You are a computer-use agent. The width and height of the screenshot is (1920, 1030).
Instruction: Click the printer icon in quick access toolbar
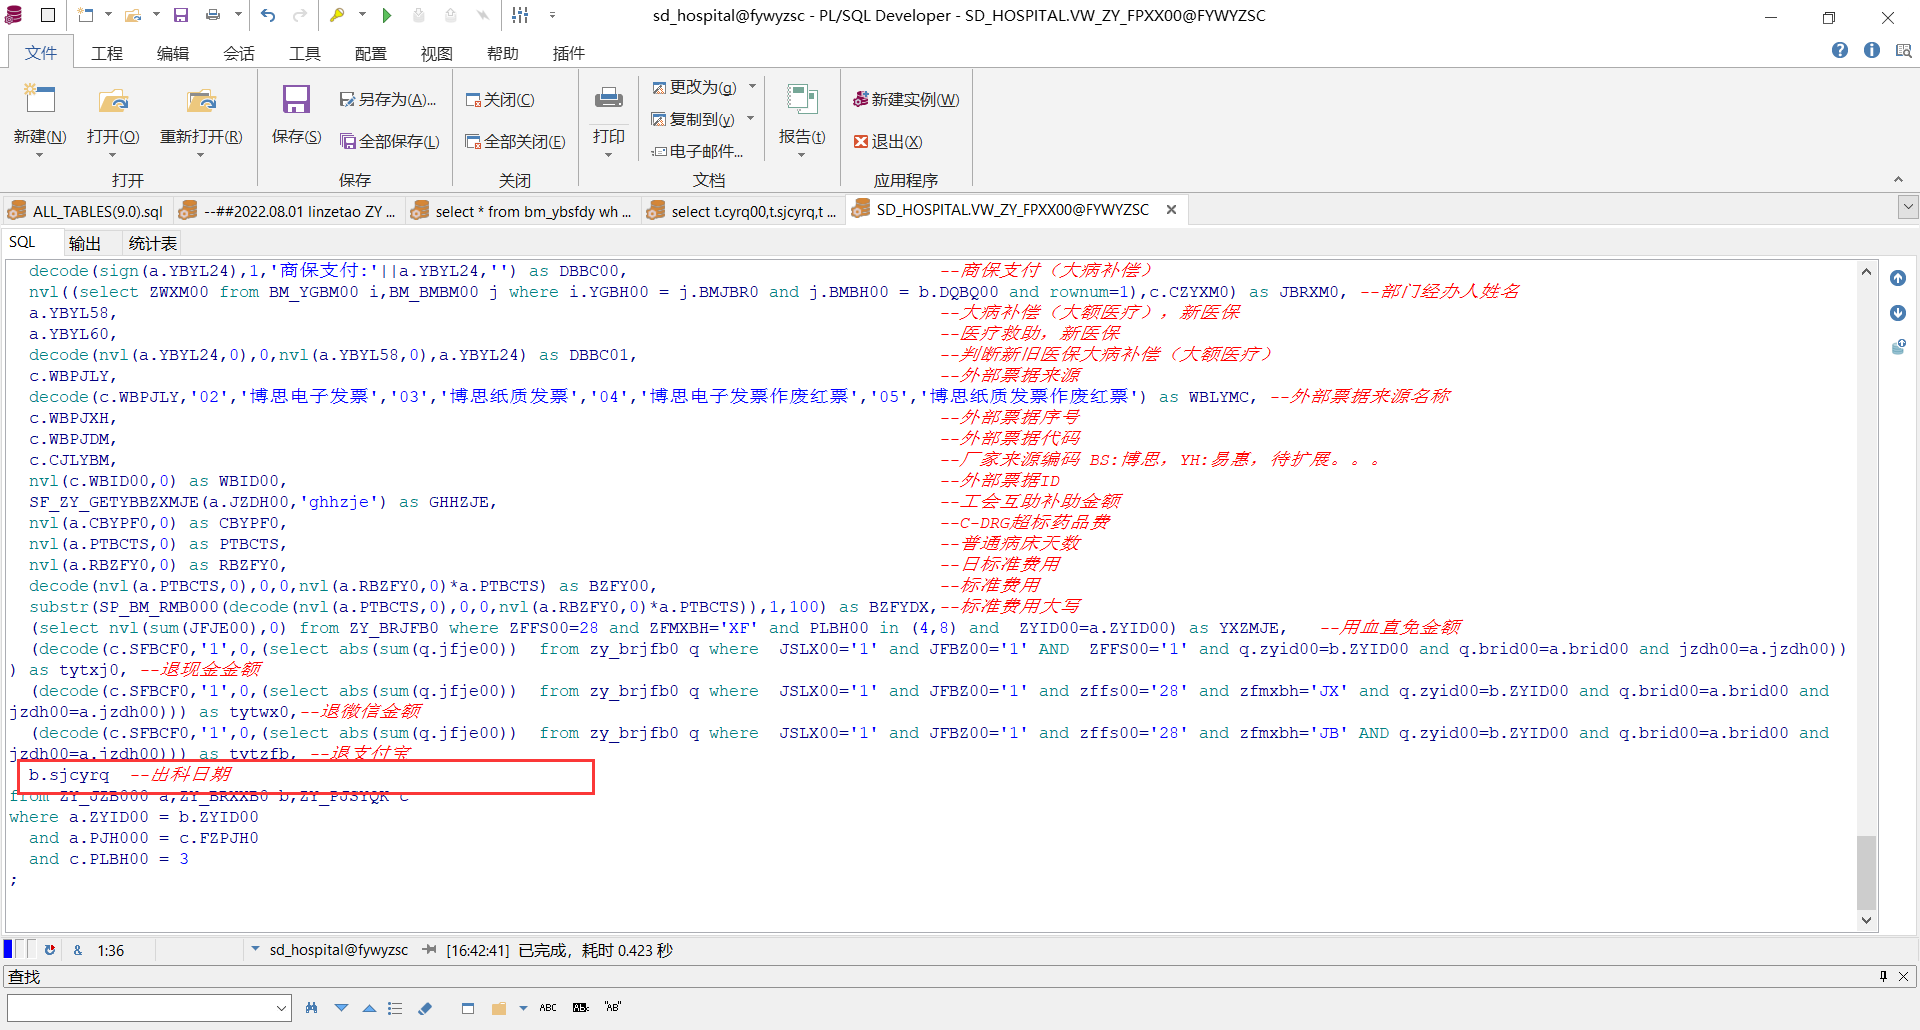coord(213,15)
